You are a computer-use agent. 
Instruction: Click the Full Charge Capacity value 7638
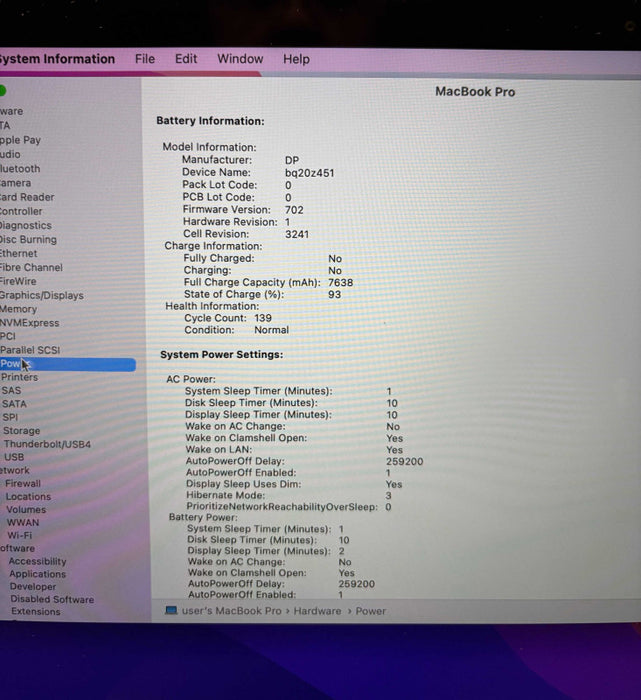point(341,283)
